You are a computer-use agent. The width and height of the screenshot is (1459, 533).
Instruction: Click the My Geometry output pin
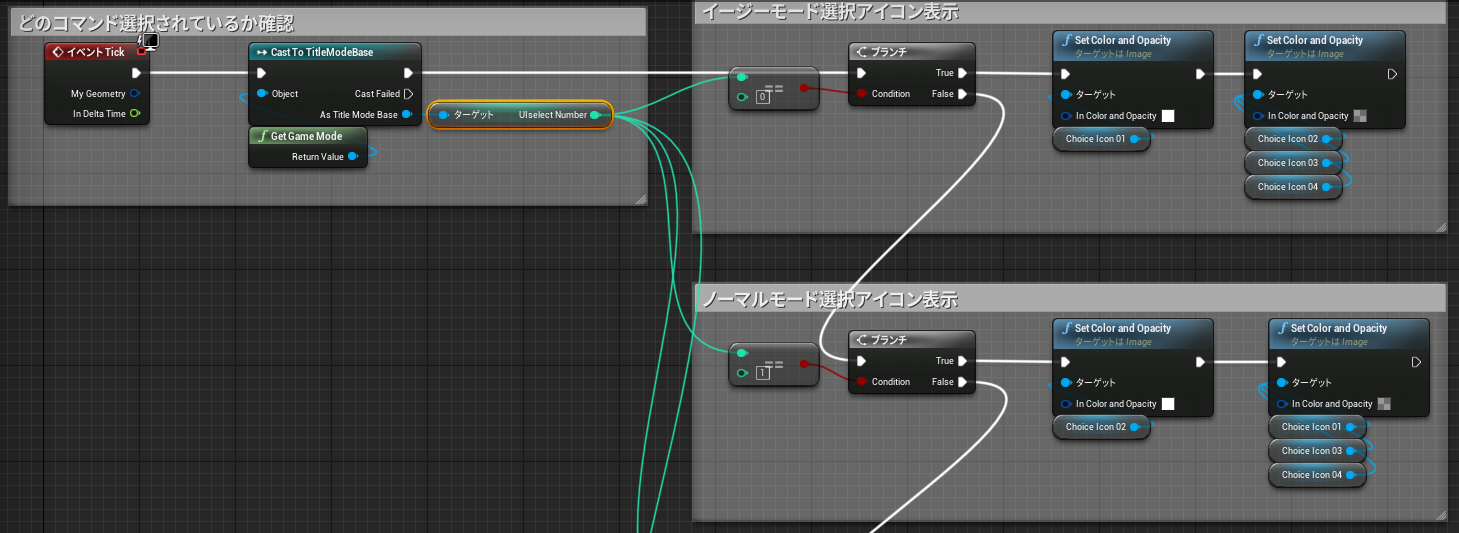134,94
